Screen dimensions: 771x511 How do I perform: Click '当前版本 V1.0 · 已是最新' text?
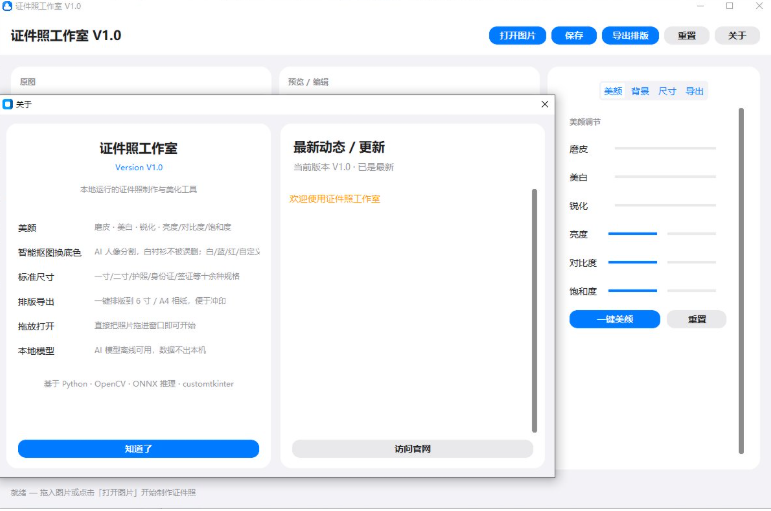(343, 167)
